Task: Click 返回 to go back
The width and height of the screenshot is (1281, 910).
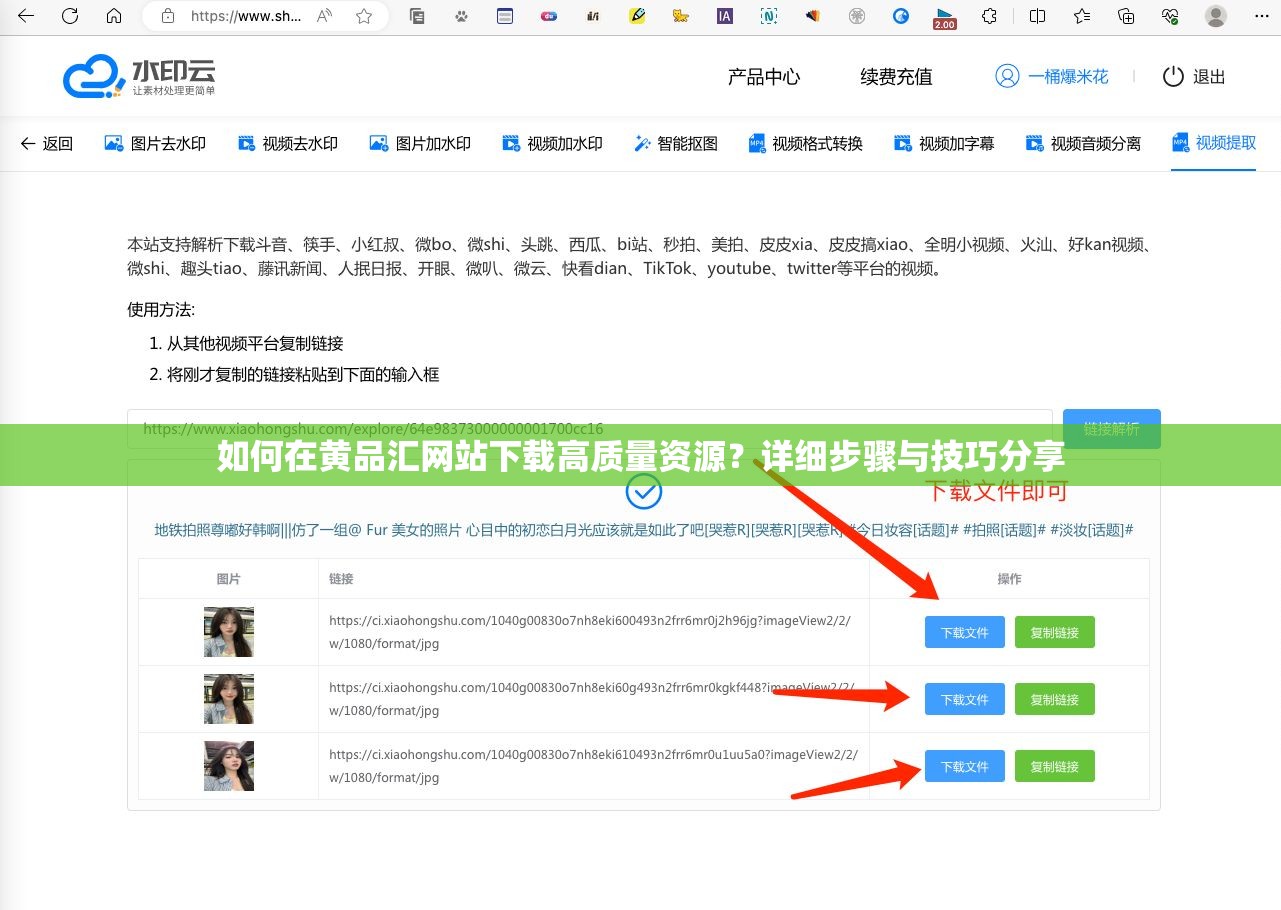Action: pyautogui.click(x=47, y=144)
